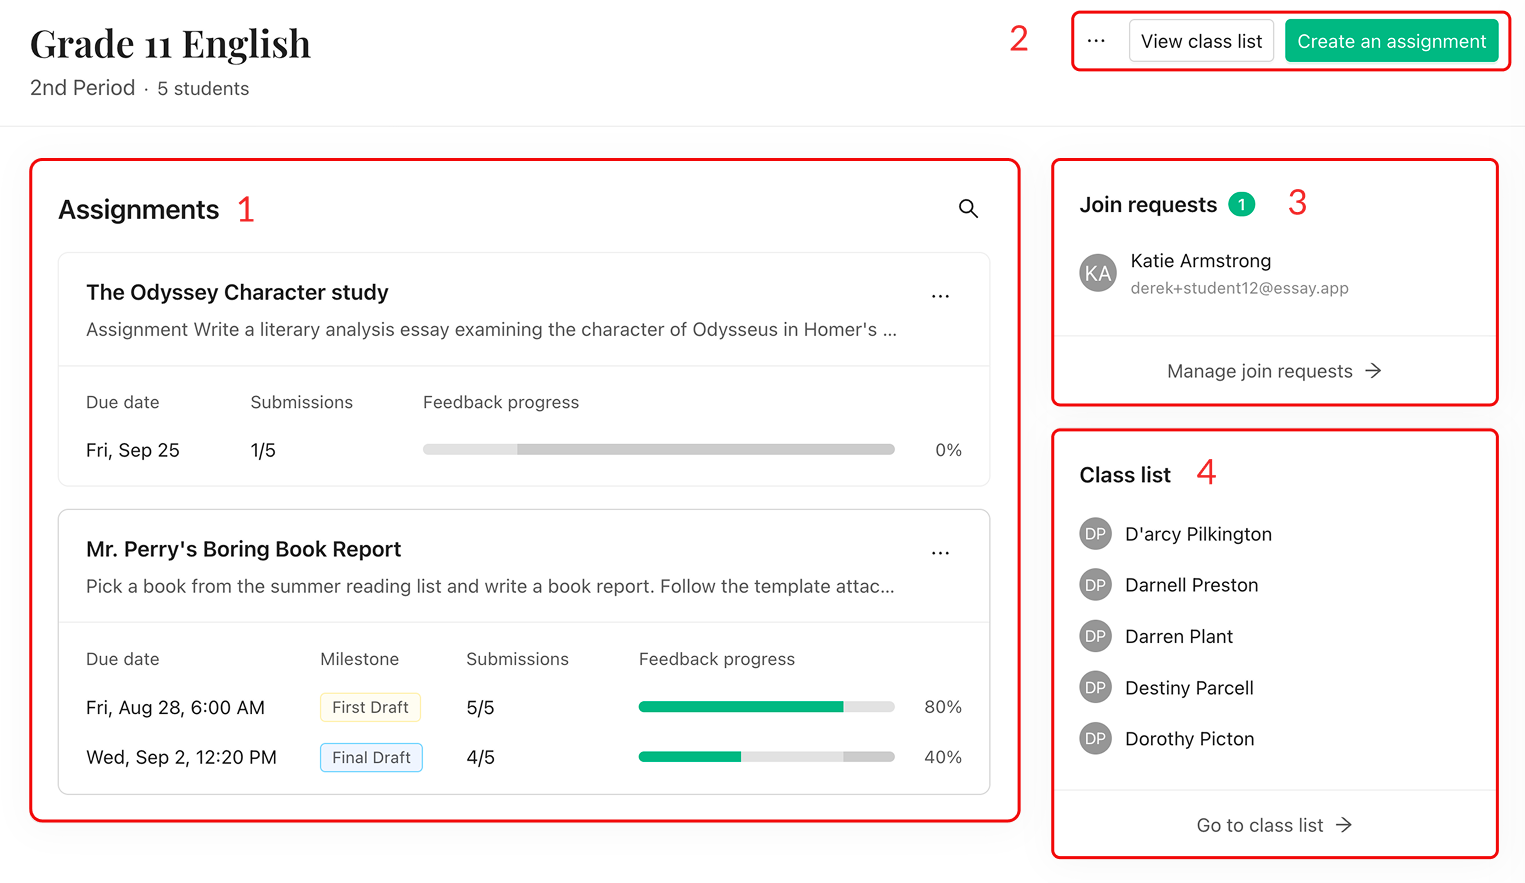Click View class list button
Screen dimensions: 1525x883
coord(1201,41)
